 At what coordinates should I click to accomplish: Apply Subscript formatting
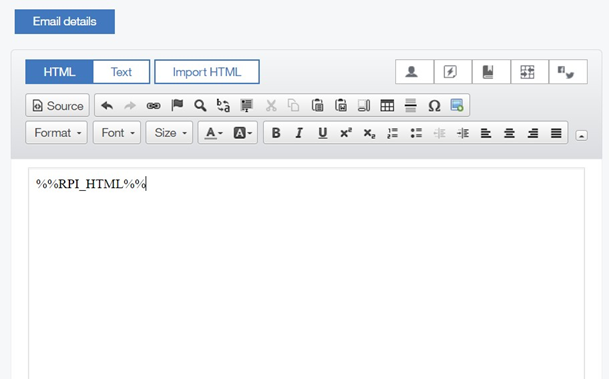coord(369,133)
